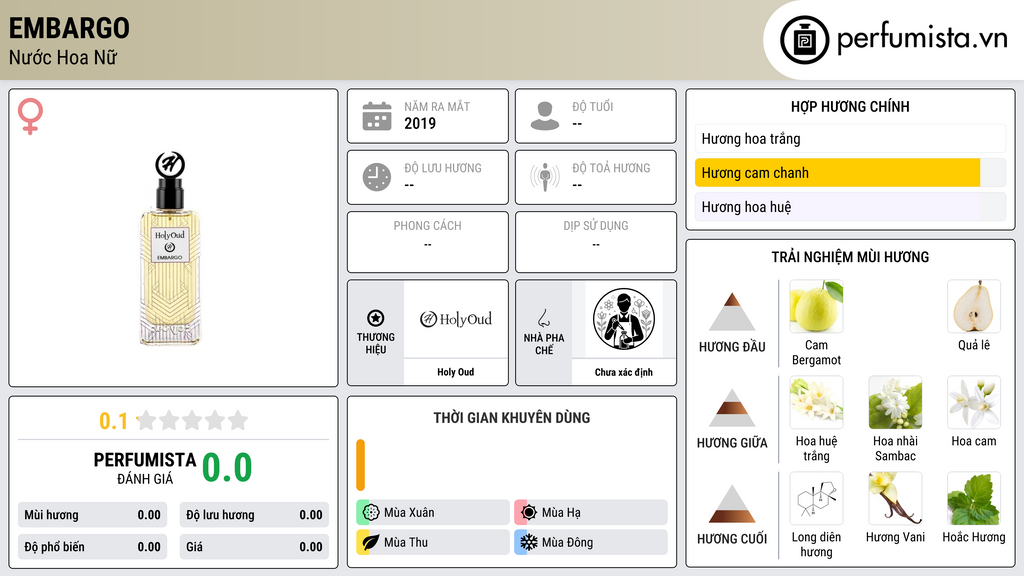Click the Hương cuối pyramid icon

[x=732, y=504]
